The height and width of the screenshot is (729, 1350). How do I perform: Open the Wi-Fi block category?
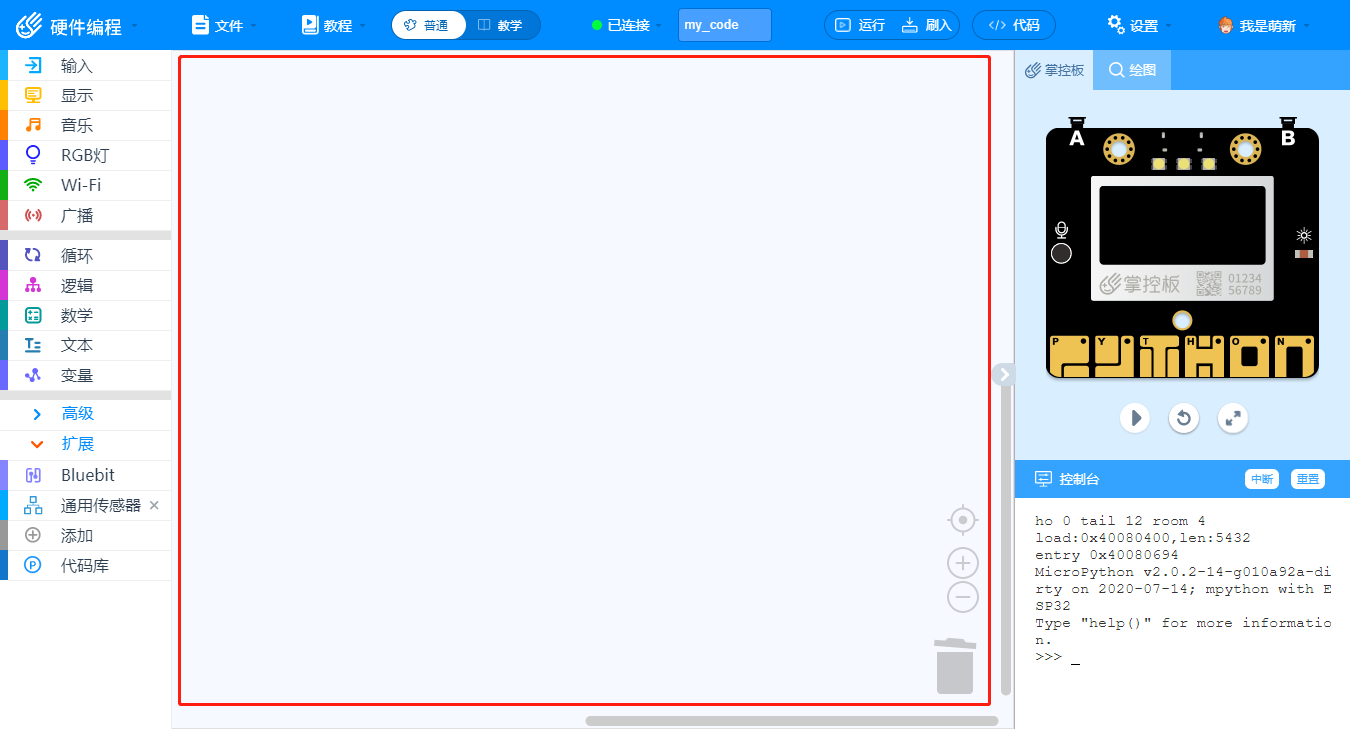(x=86, y=186)
